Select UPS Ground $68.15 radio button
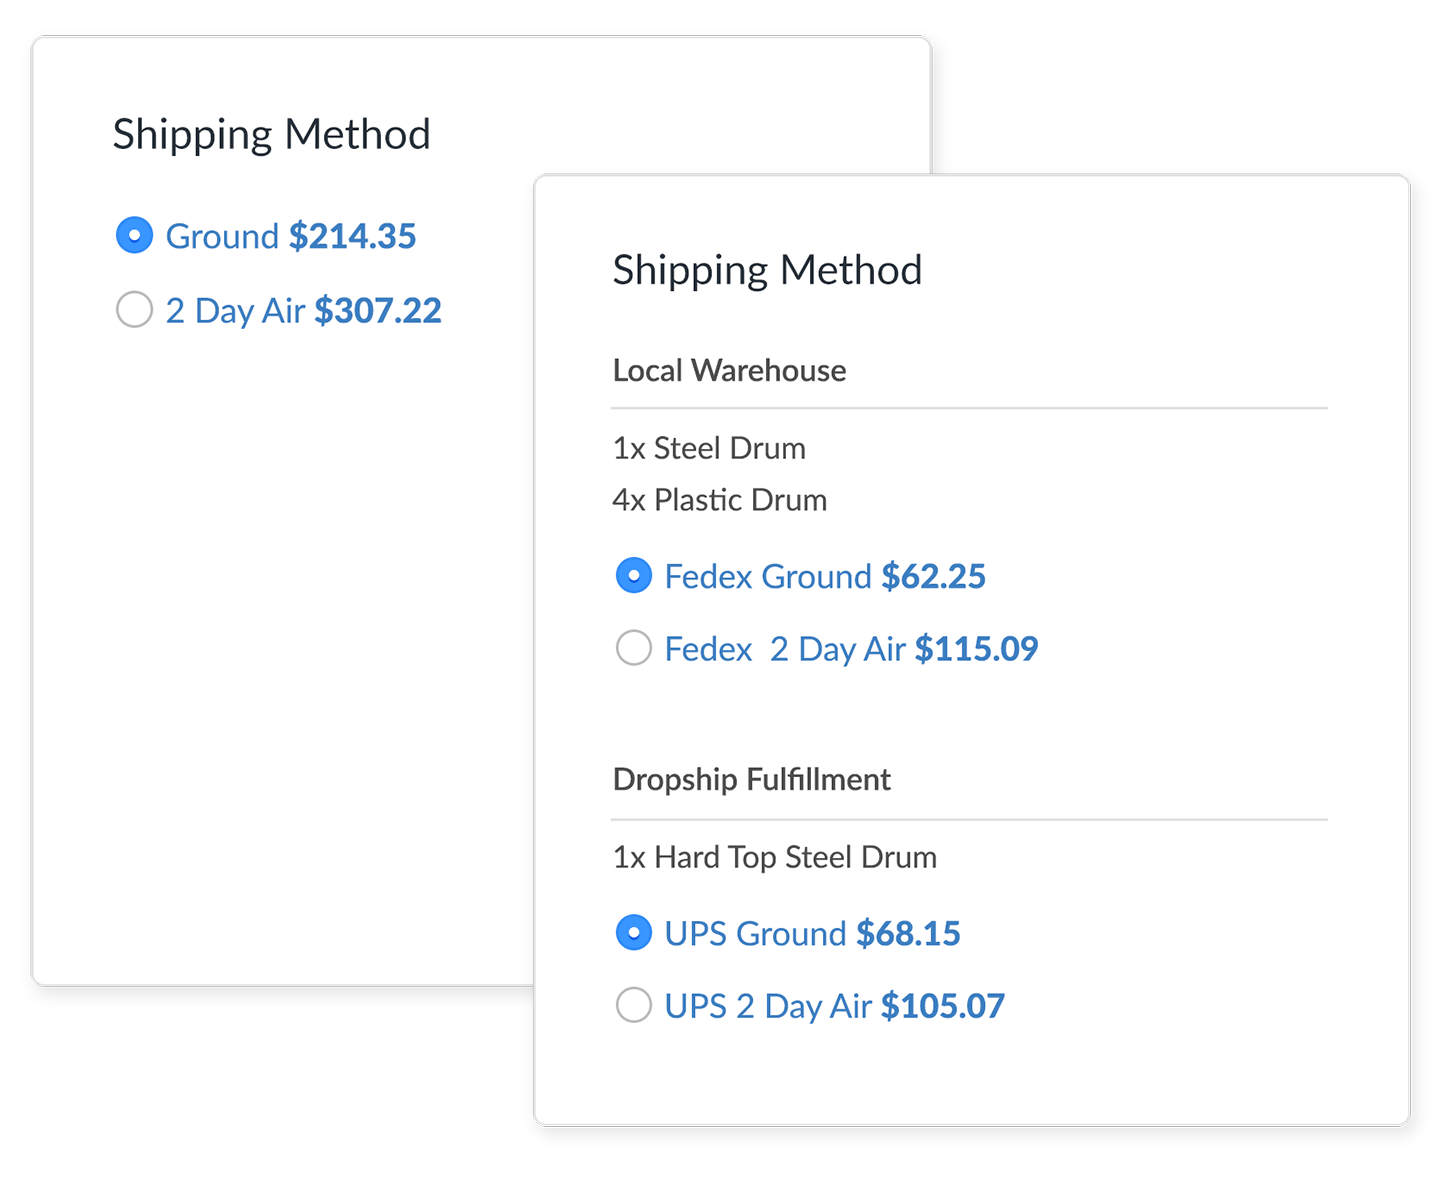The width and height of the screenshot is (1450, 1185). (633, 933)
